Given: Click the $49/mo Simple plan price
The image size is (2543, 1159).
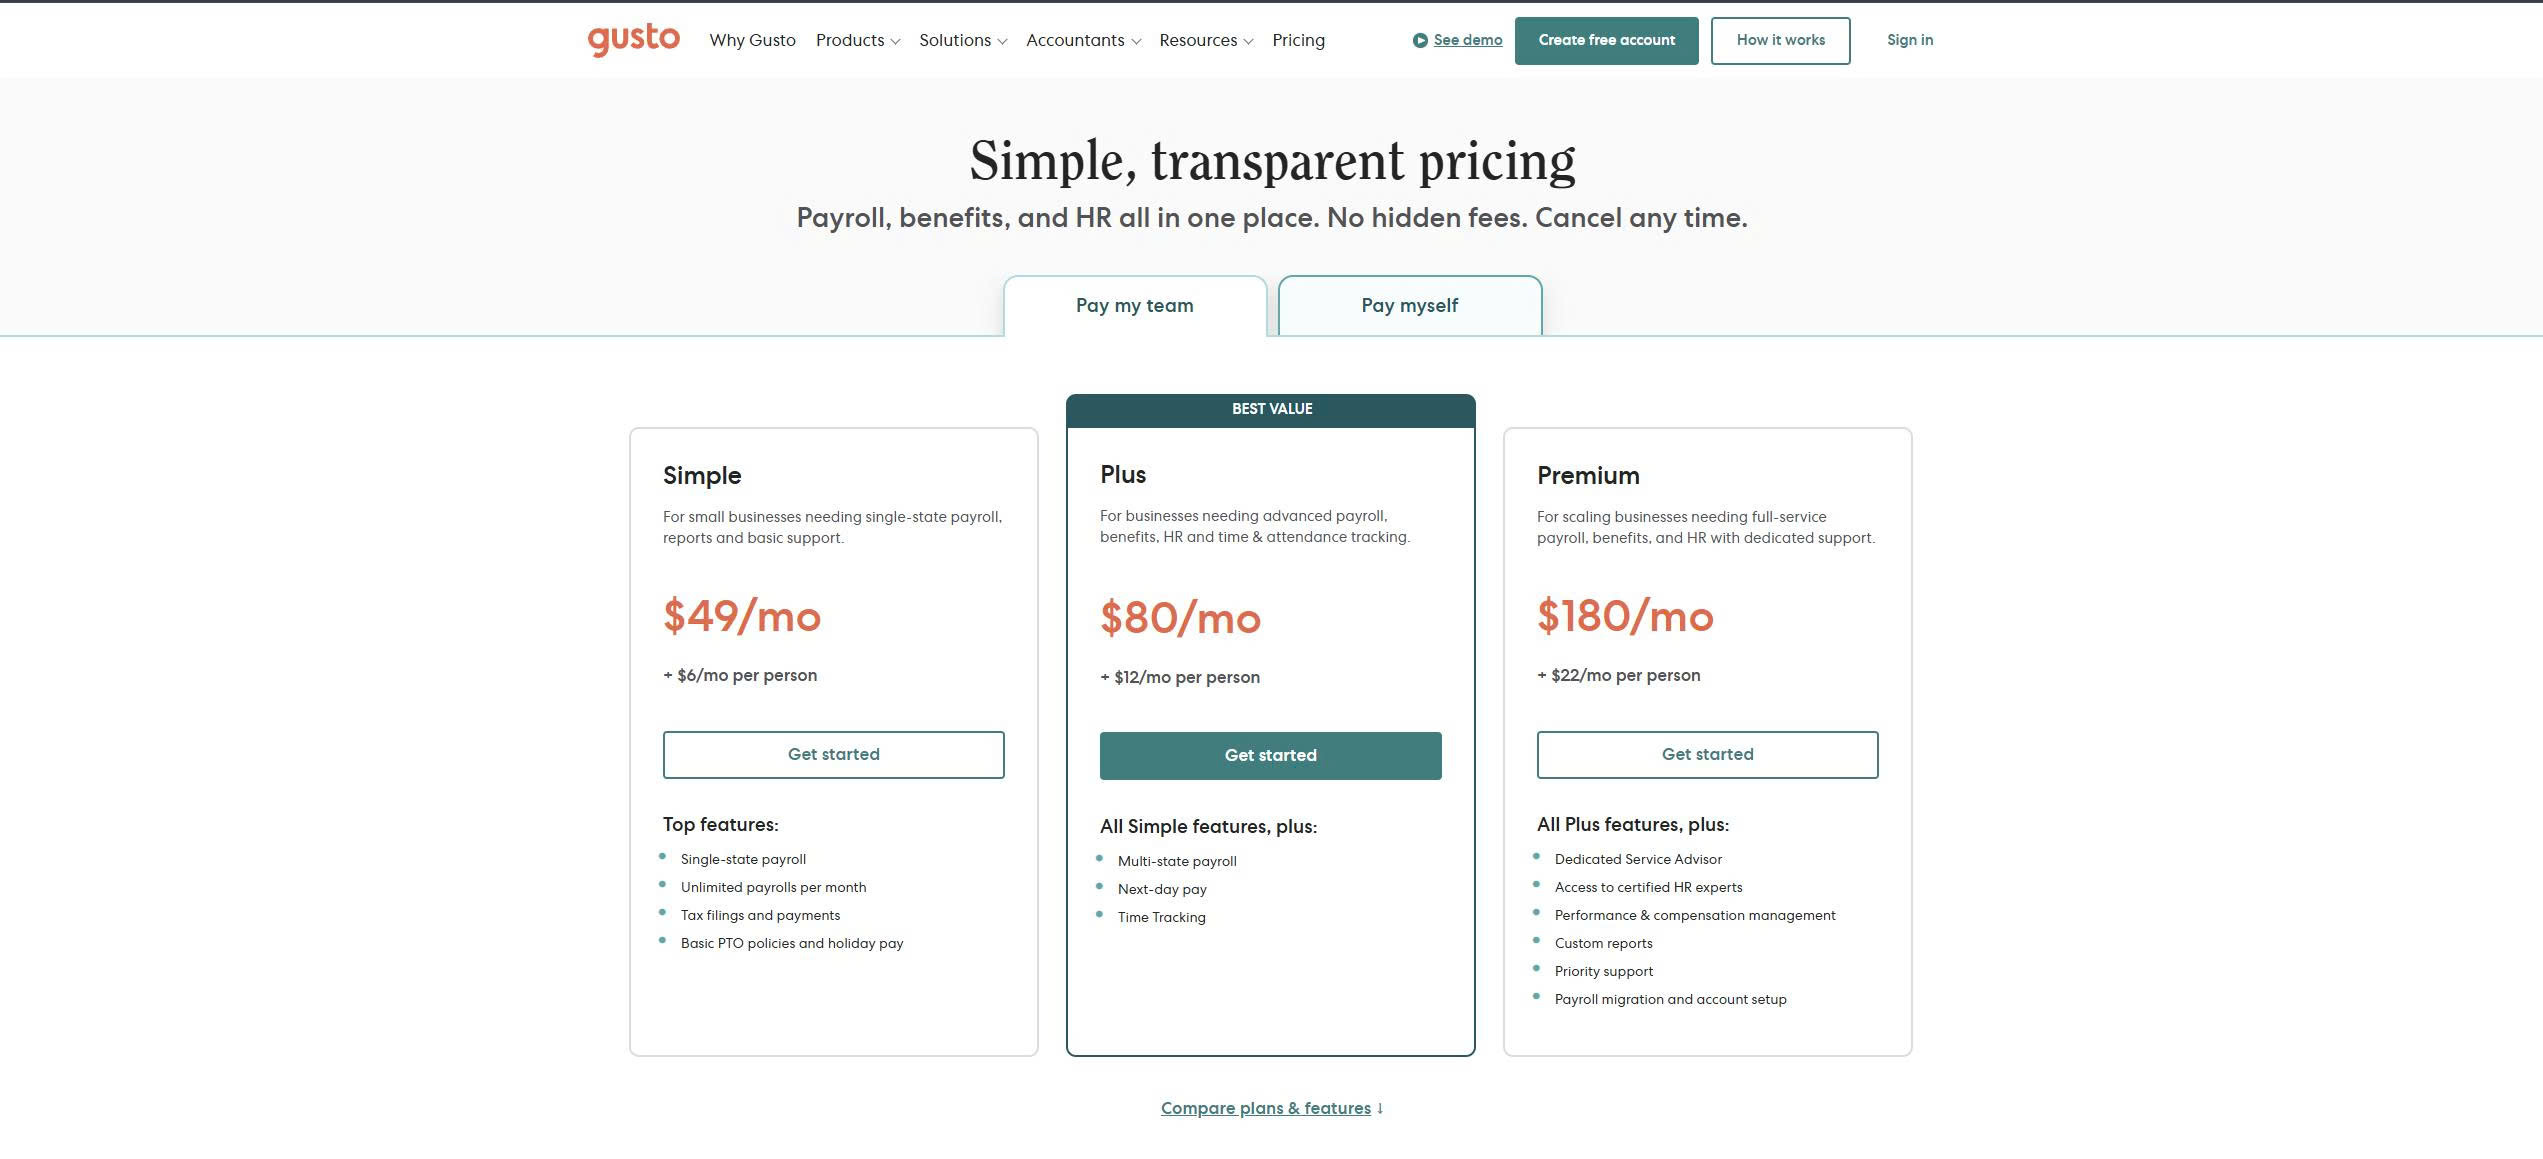Looking at the screenshot, I should pos(741,617).
